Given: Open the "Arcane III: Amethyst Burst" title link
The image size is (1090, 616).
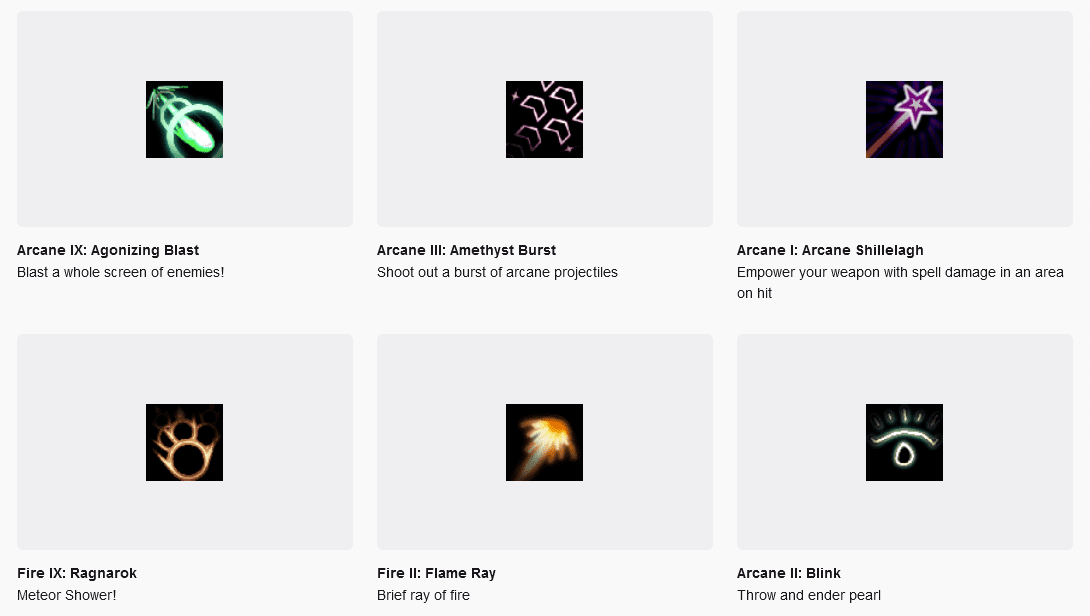Looking at the screenshot, I should pos(466,250).
